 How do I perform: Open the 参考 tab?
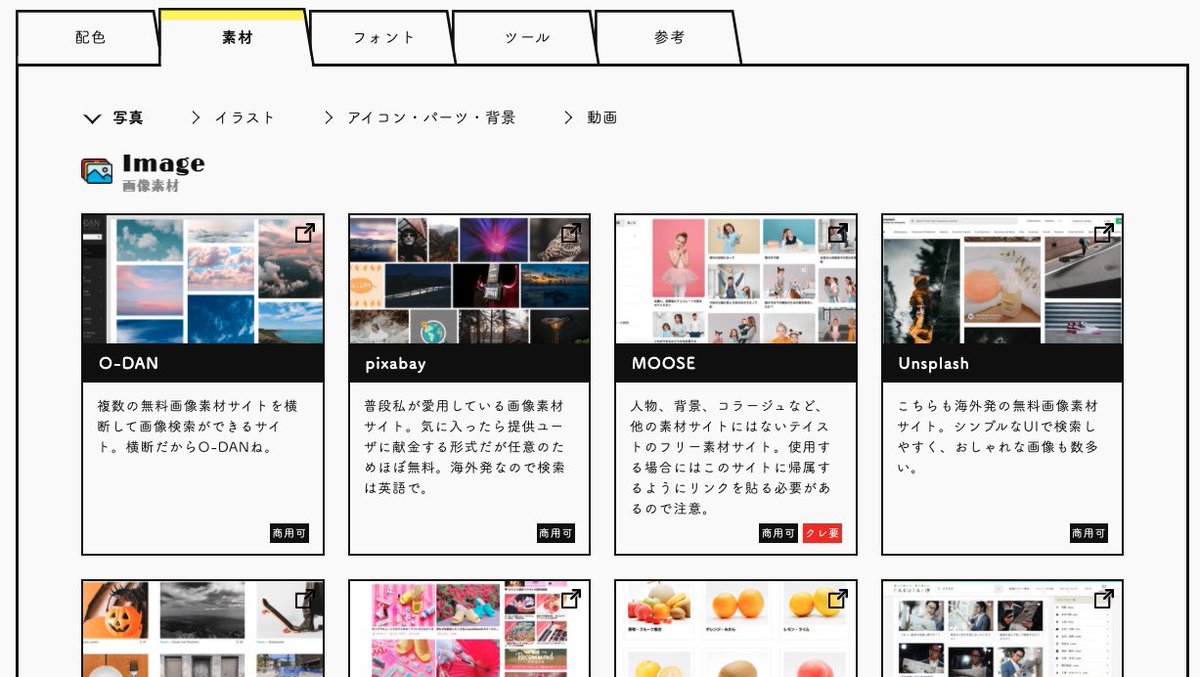pos(669,38)
